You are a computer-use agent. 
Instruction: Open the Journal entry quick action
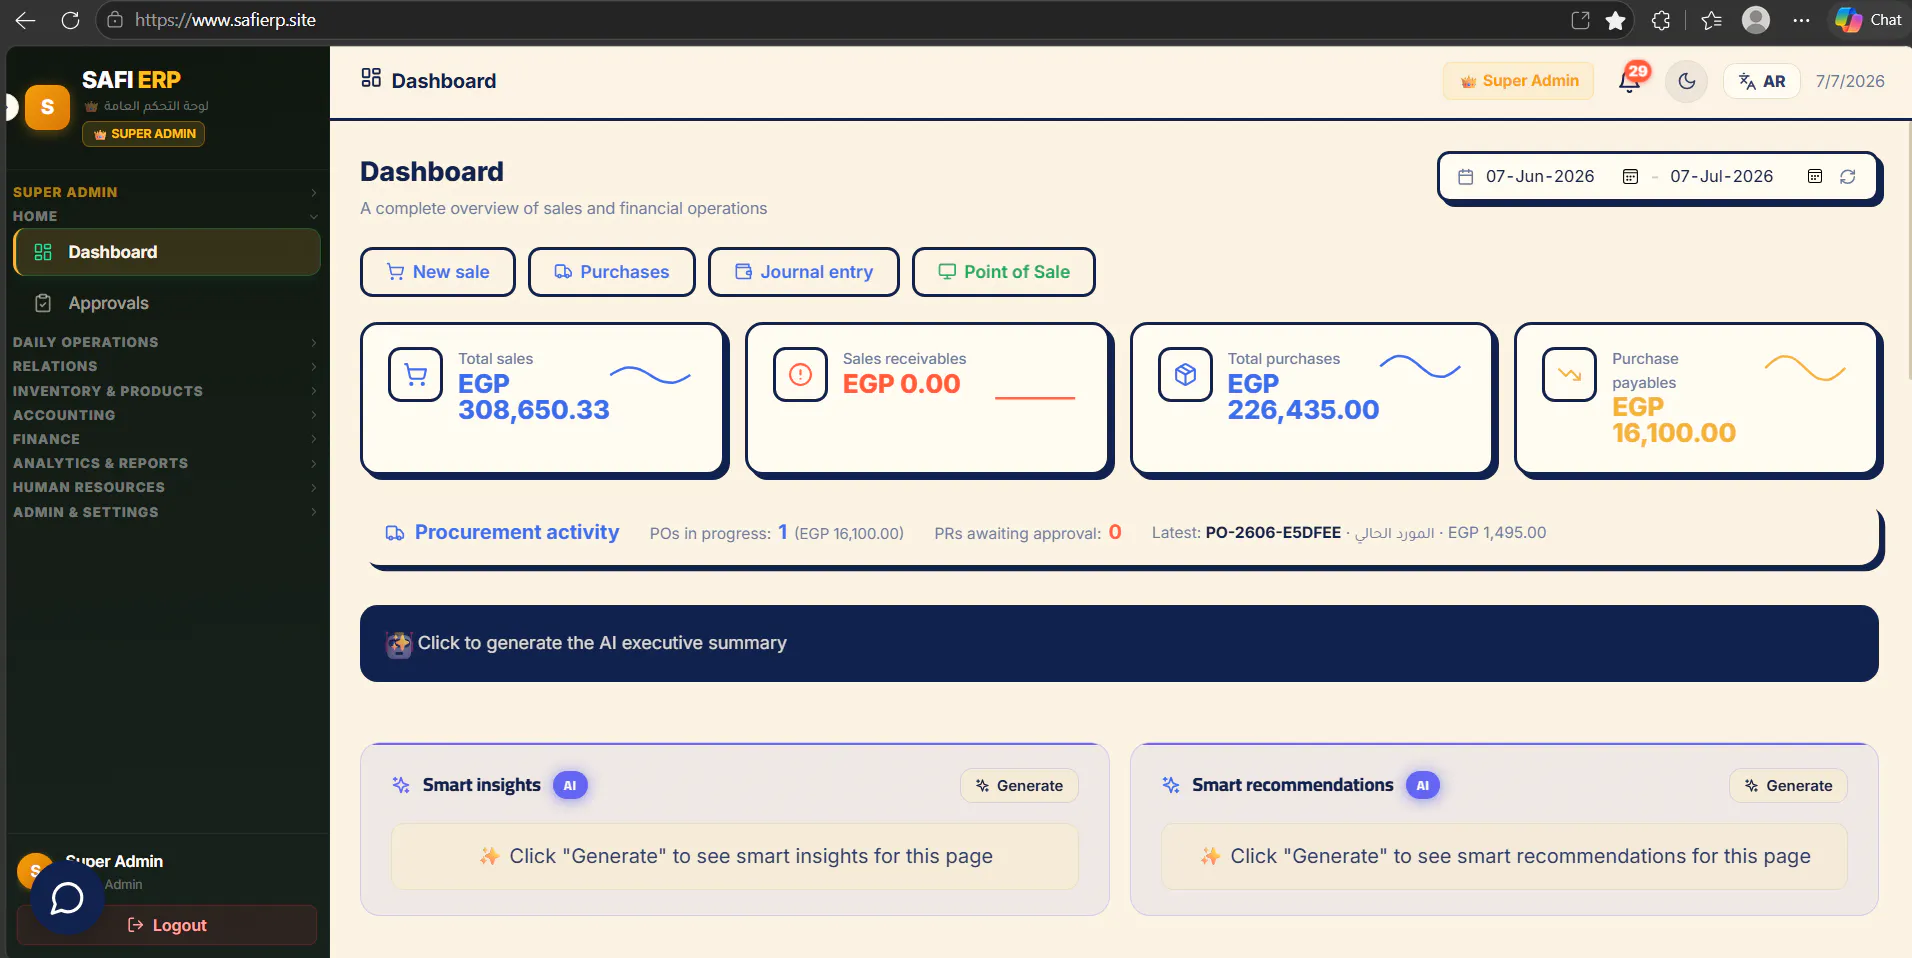[804, 272]
